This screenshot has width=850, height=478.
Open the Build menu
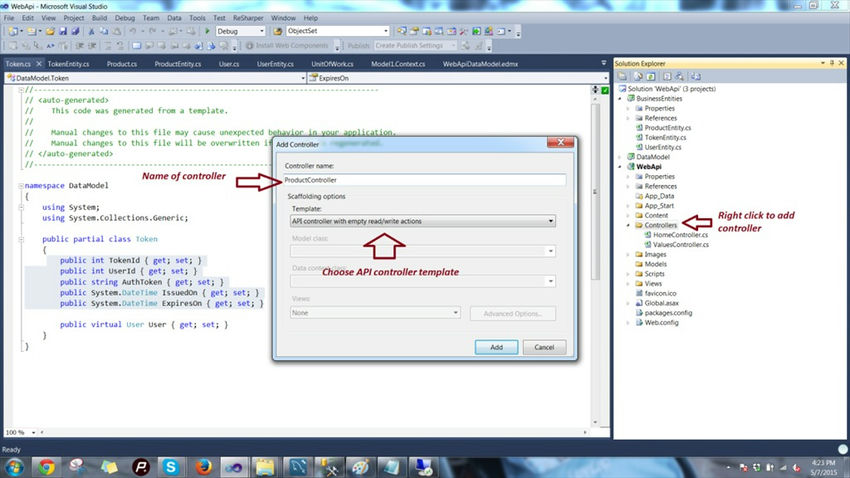pos(99,18)
